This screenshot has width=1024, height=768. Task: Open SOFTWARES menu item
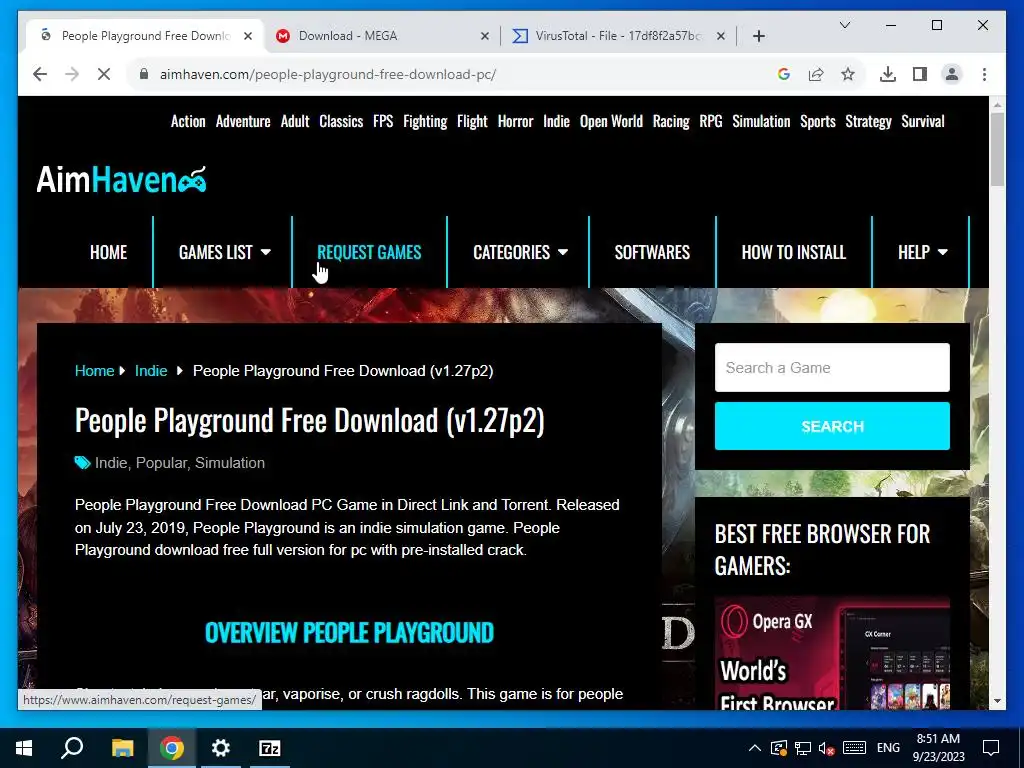(652, 252)
